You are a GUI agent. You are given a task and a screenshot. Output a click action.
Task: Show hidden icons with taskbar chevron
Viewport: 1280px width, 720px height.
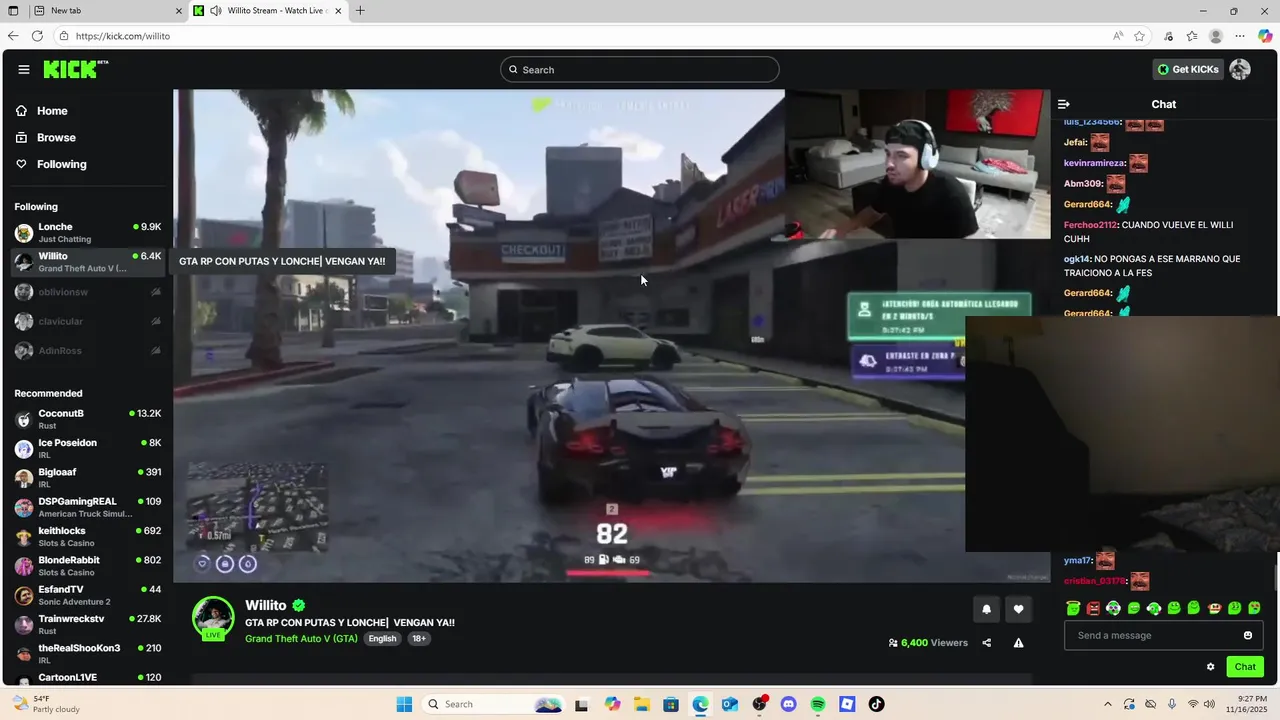coord(1107,704)
